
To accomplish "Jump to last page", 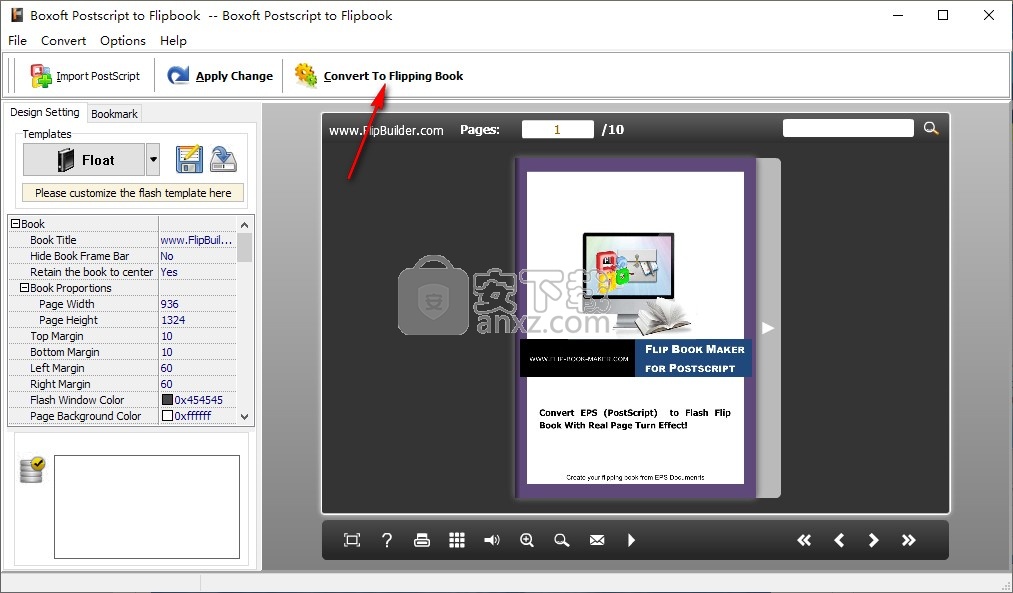I will (x=908, y=540).
